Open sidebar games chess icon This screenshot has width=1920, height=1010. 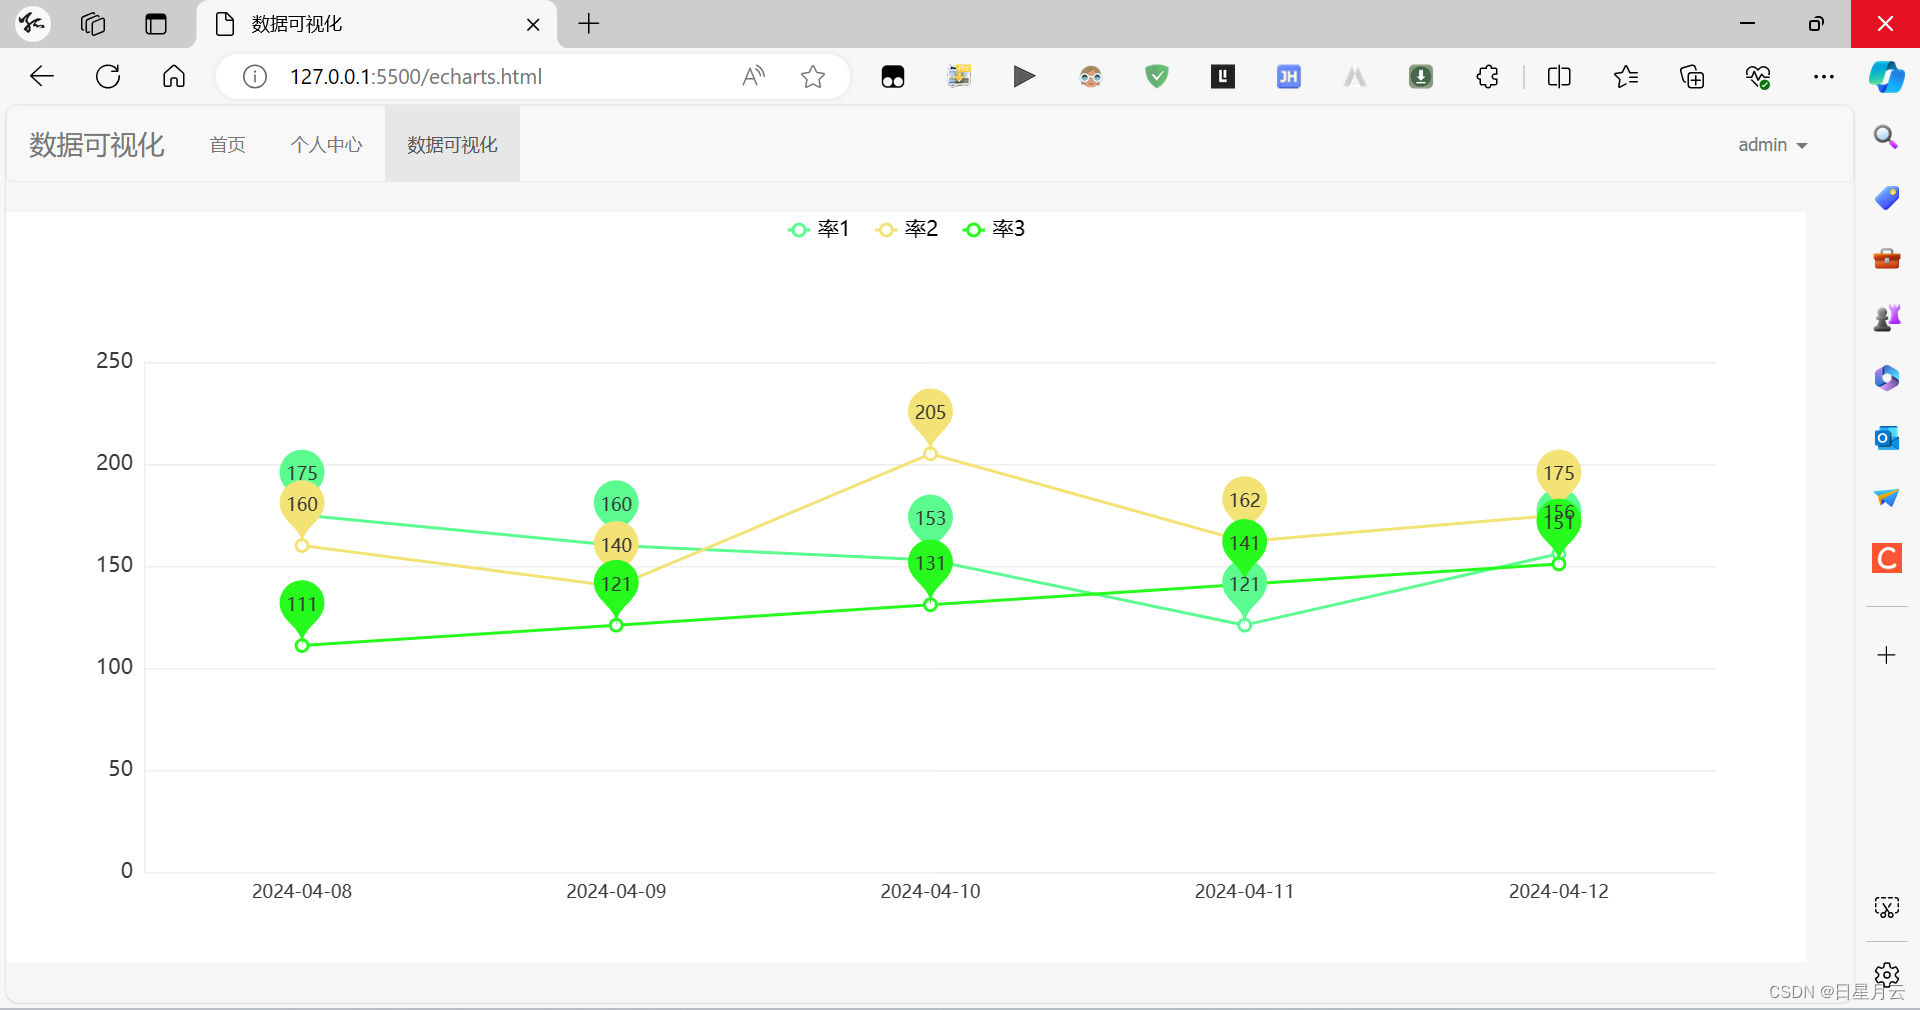point(1887,318)
